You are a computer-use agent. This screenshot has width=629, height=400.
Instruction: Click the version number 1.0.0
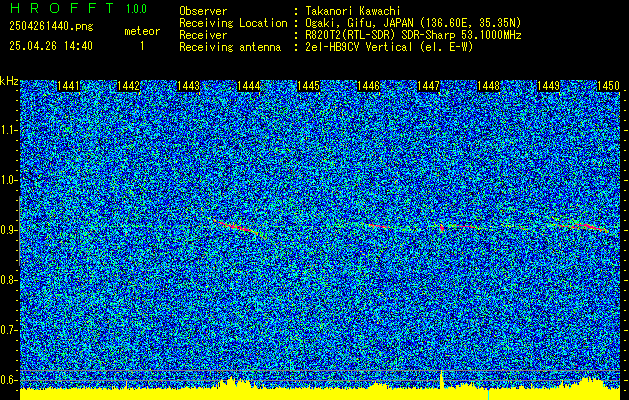[x=136, y=9]
